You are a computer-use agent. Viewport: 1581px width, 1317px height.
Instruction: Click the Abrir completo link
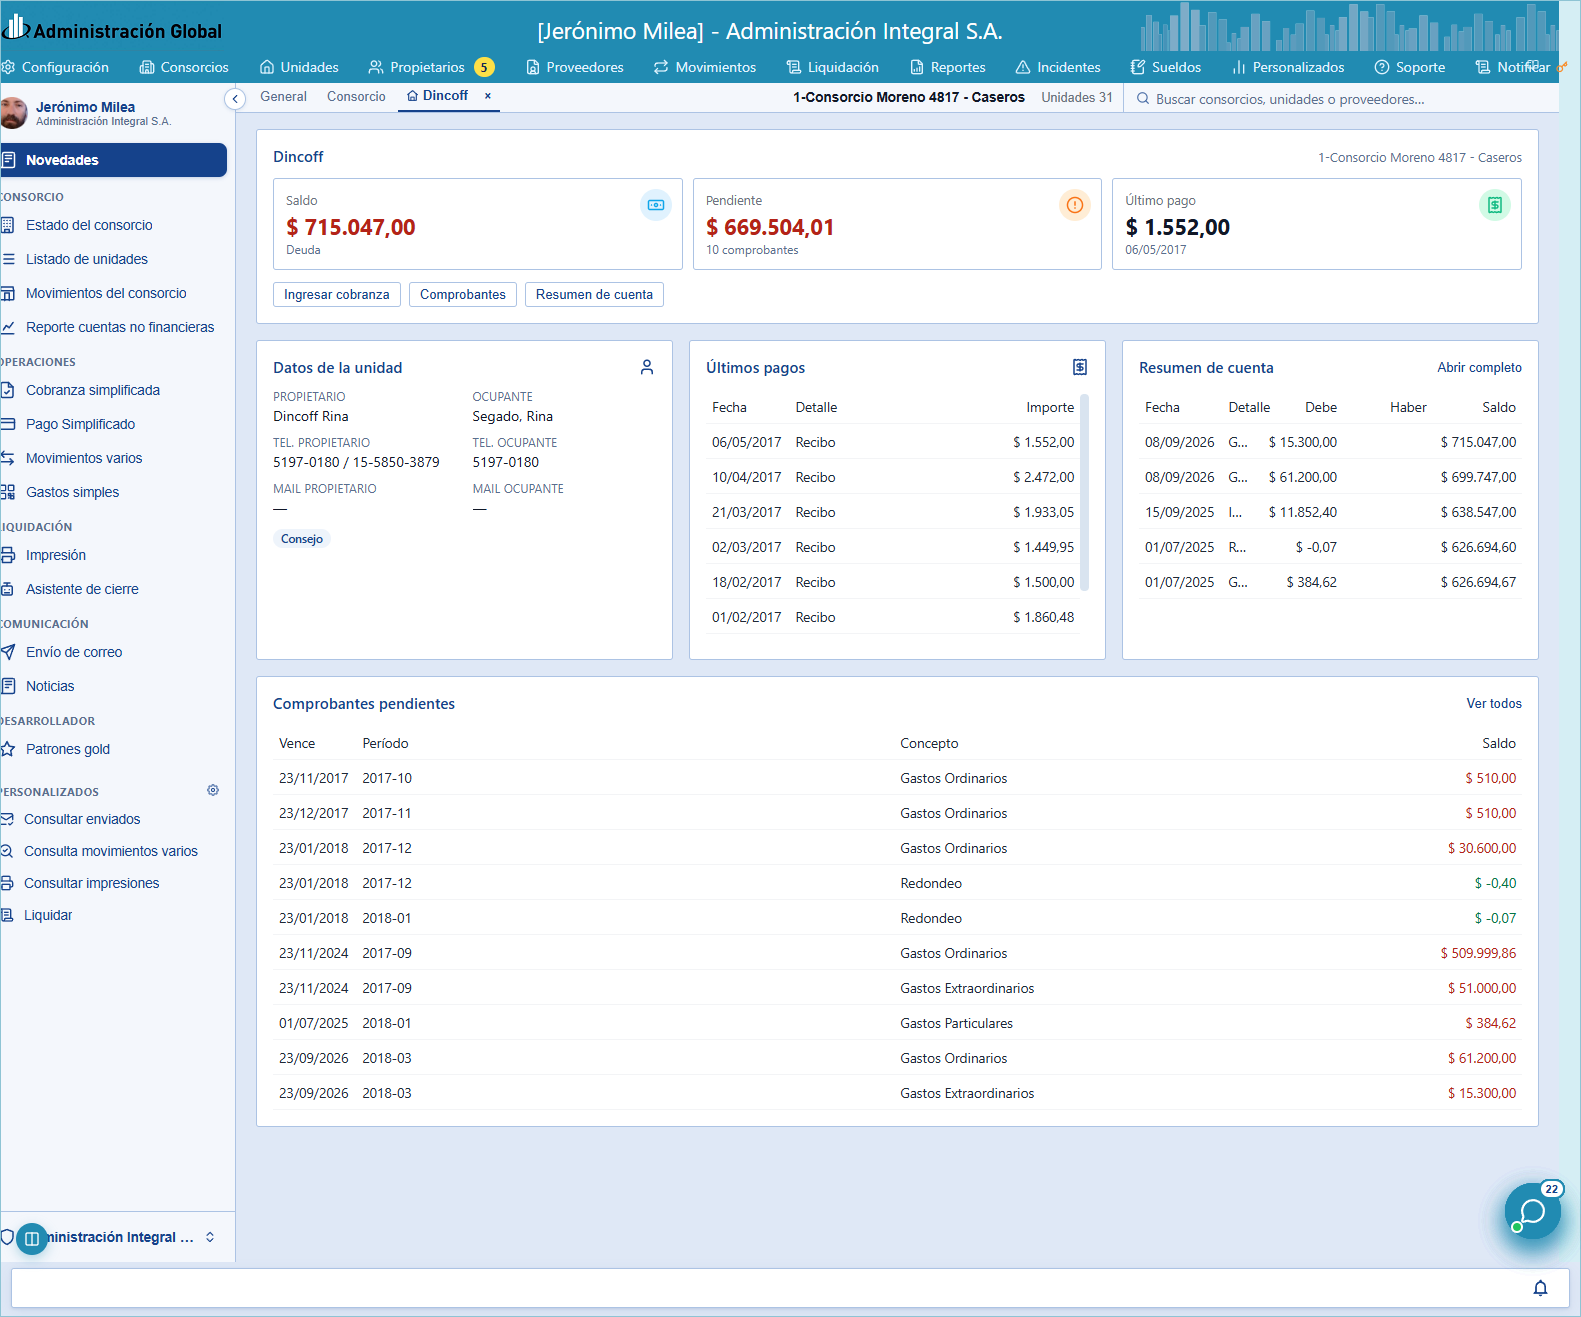pyautogui.click(x=1480, y=367)
